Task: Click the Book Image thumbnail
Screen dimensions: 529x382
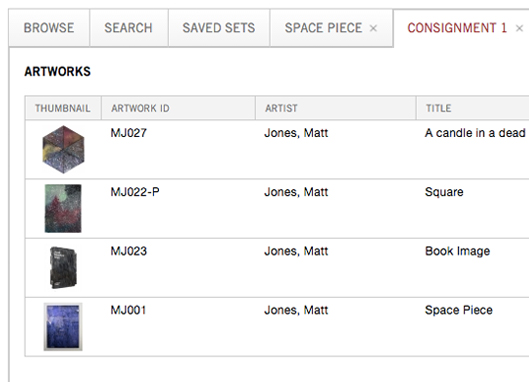Action: click(x=63, y=268)
